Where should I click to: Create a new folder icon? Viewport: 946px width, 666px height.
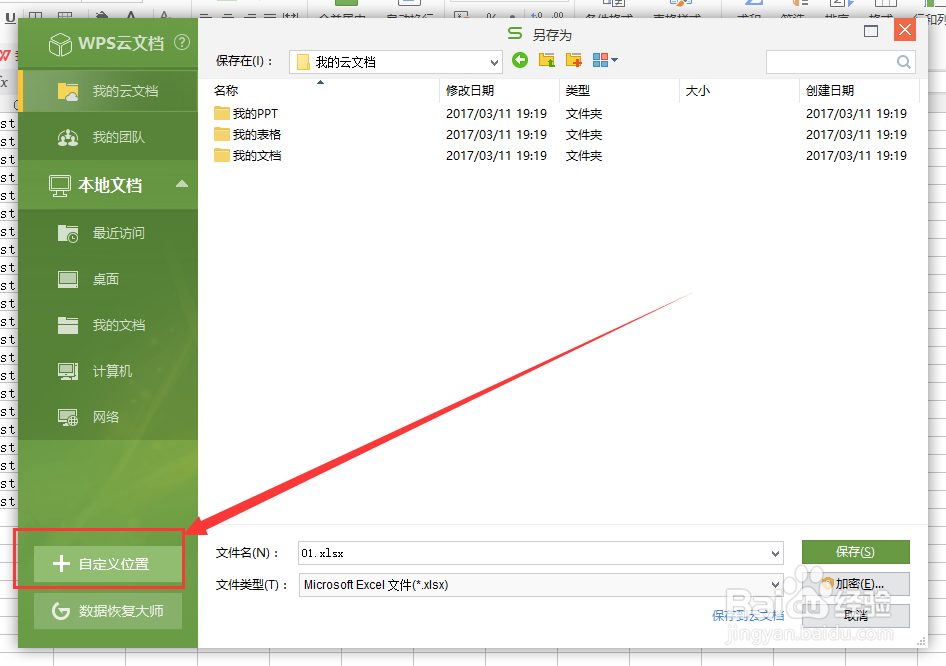(574, 60)
